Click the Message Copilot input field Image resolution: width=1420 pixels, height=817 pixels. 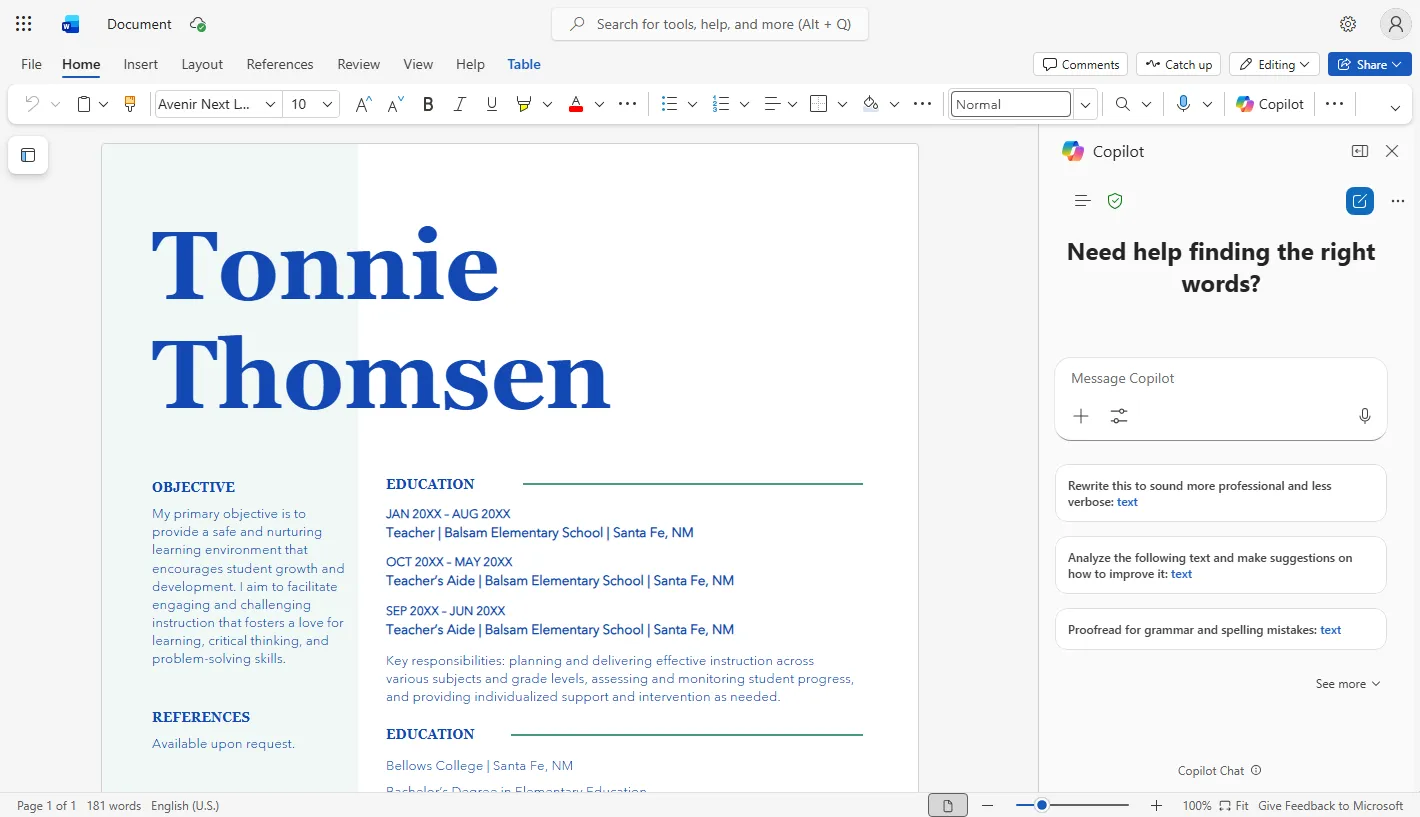point(1220,378)
